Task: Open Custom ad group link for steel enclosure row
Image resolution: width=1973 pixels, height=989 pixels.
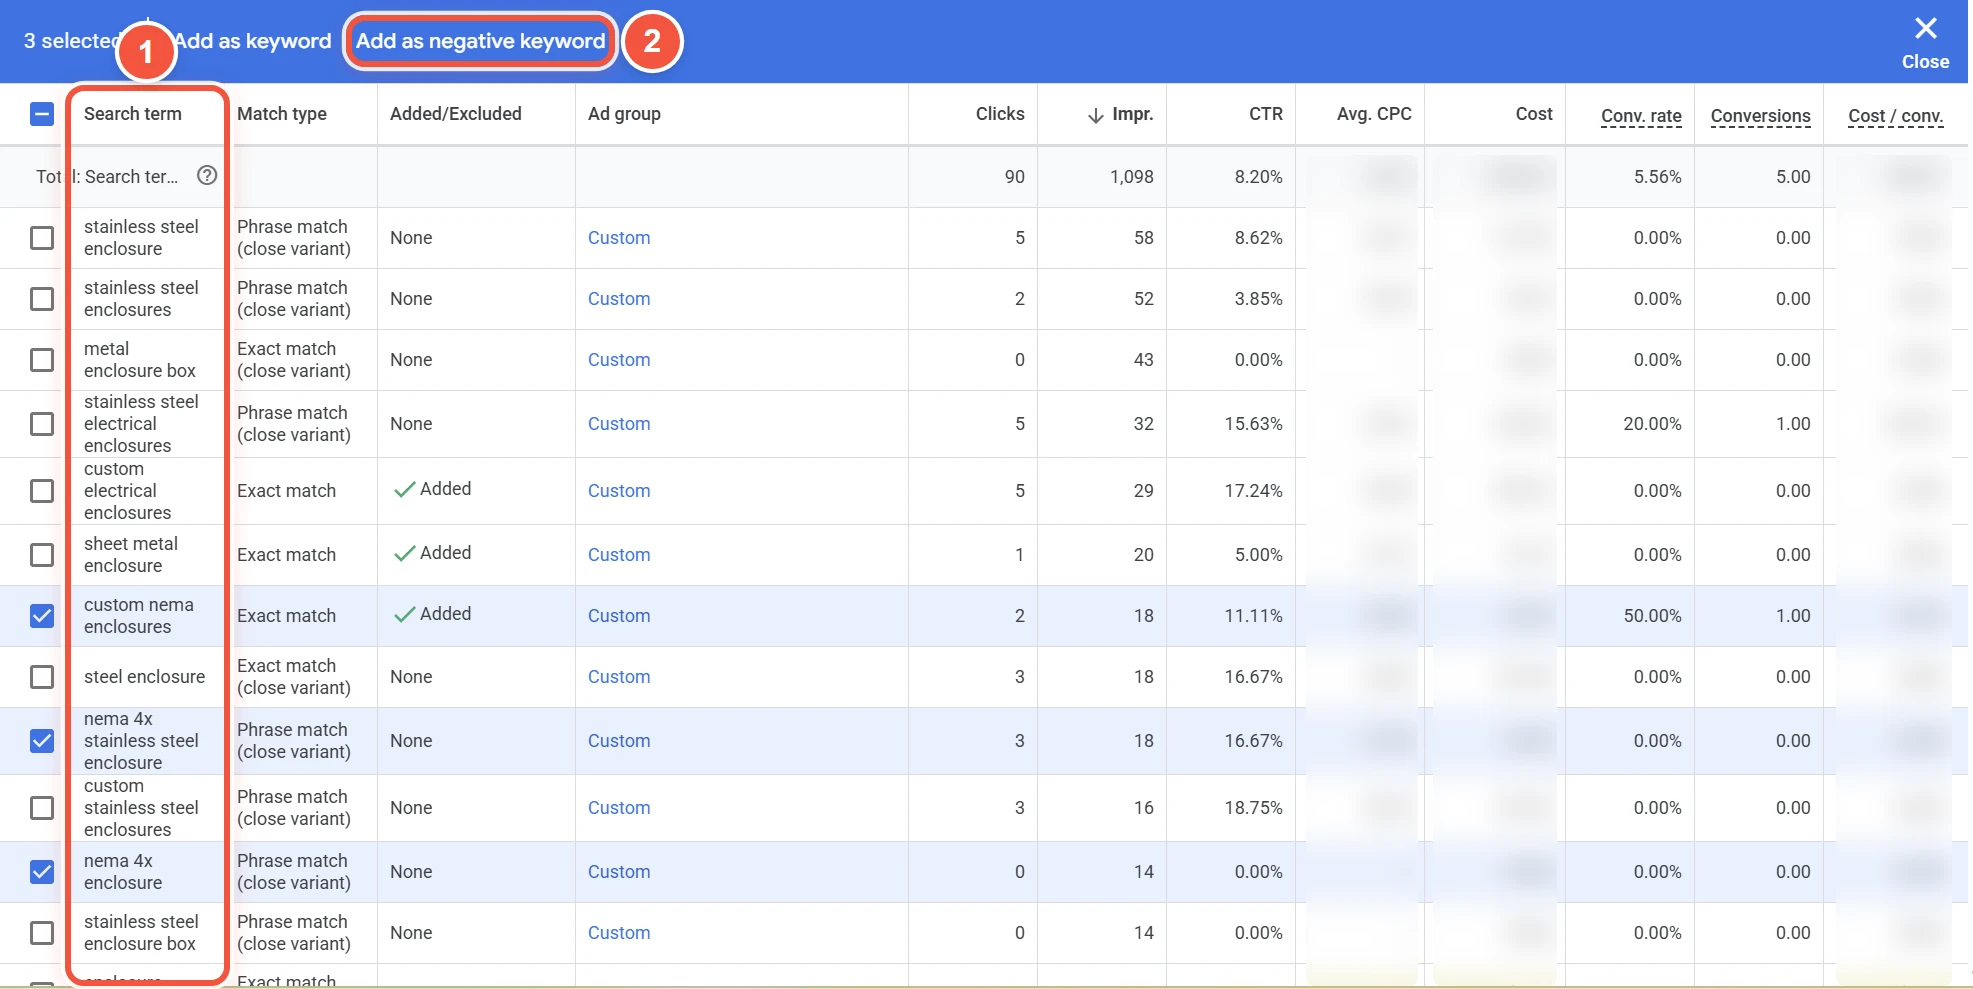Action: click(619, 677)
